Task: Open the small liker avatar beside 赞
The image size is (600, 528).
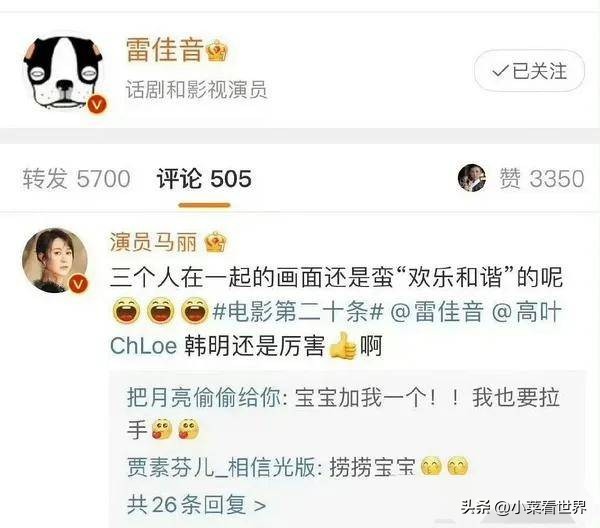Action: (472, 178)
